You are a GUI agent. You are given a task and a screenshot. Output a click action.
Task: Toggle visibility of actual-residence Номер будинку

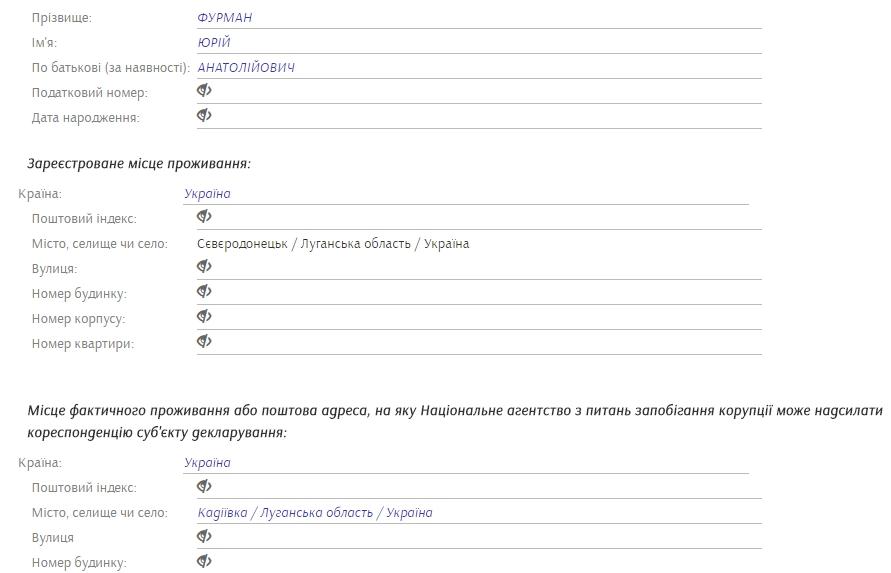[x=204, y=561]
